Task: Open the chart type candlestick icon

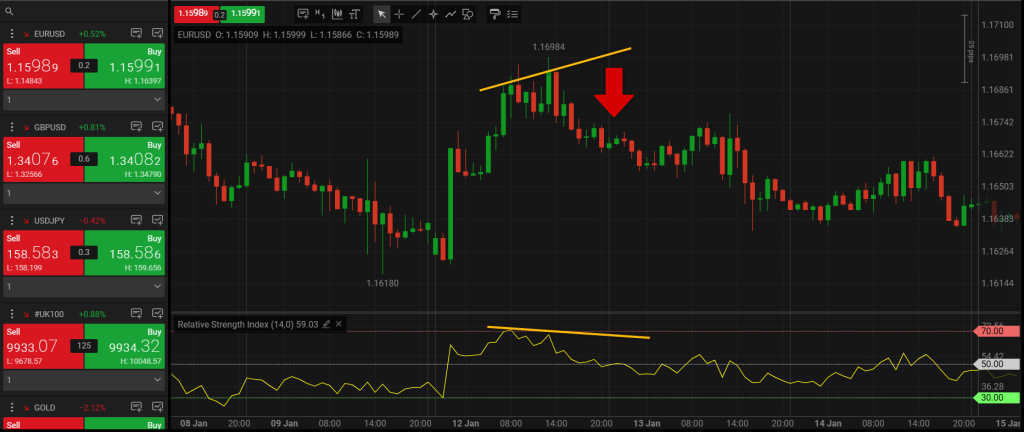Action: click(x=336, y=14)
